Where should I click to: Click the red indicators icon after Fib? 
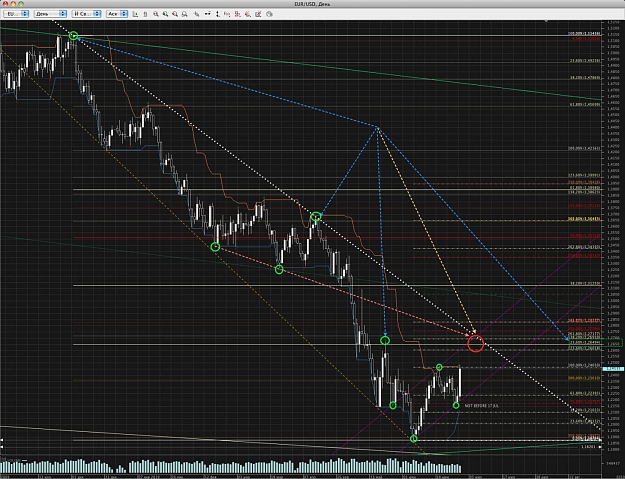pyautogui.click(x=238, y=14)
